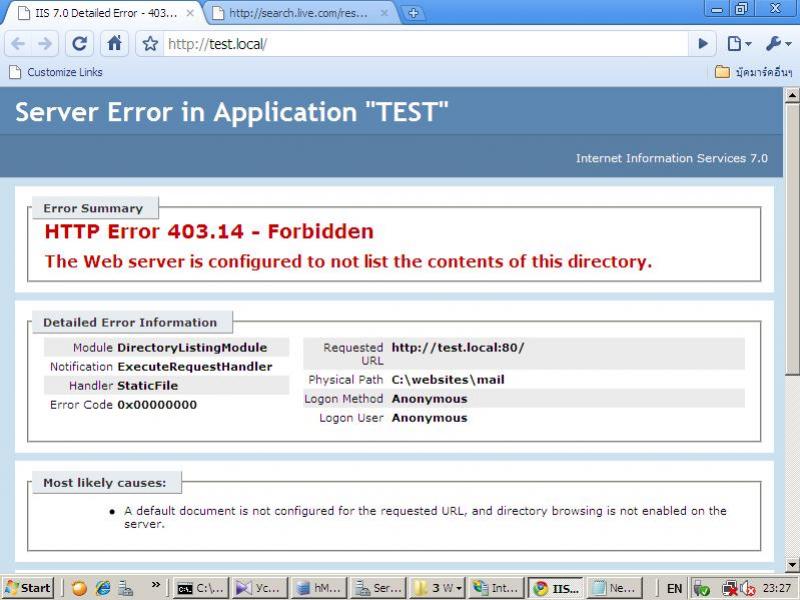Open the Windows Start menu
Screen dimensions: 800x600
click(29, 588)
